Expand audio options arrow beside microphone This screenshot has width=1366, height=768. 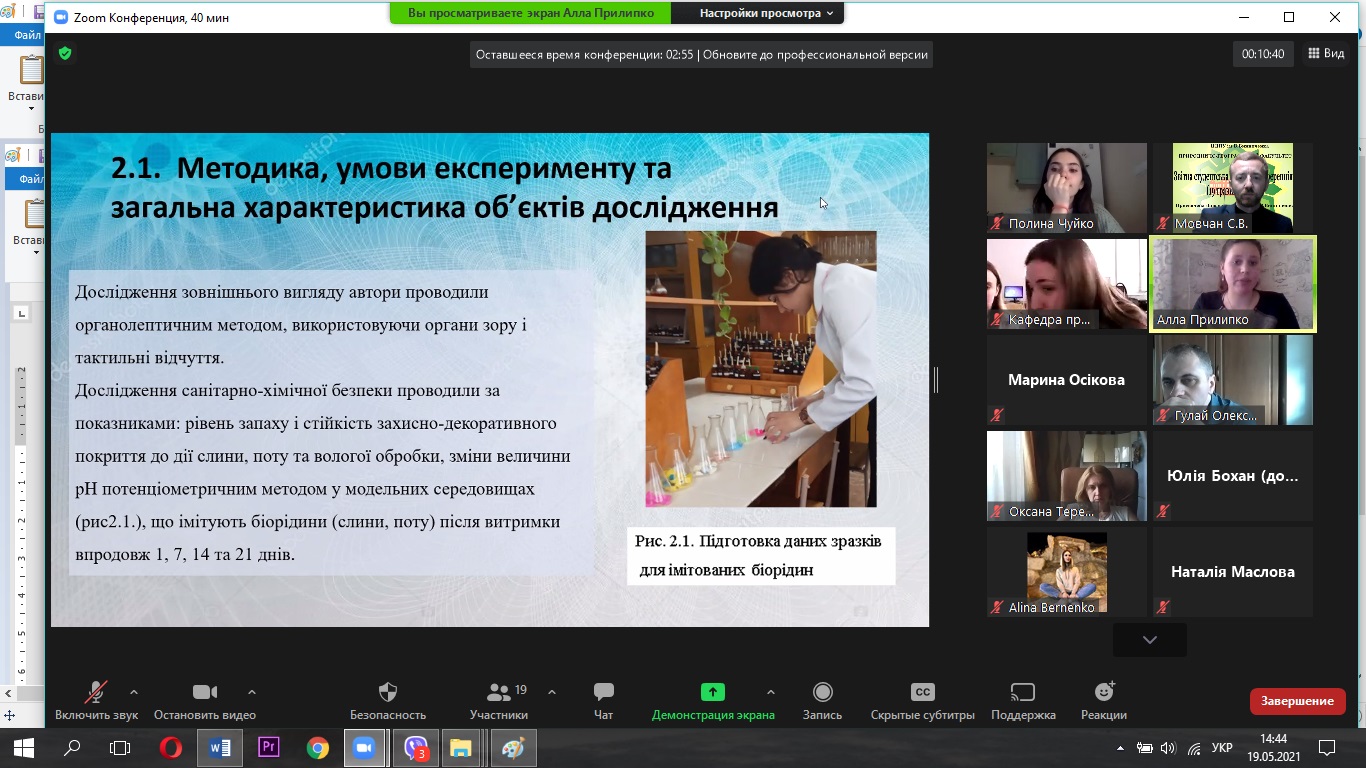(134, 692)
